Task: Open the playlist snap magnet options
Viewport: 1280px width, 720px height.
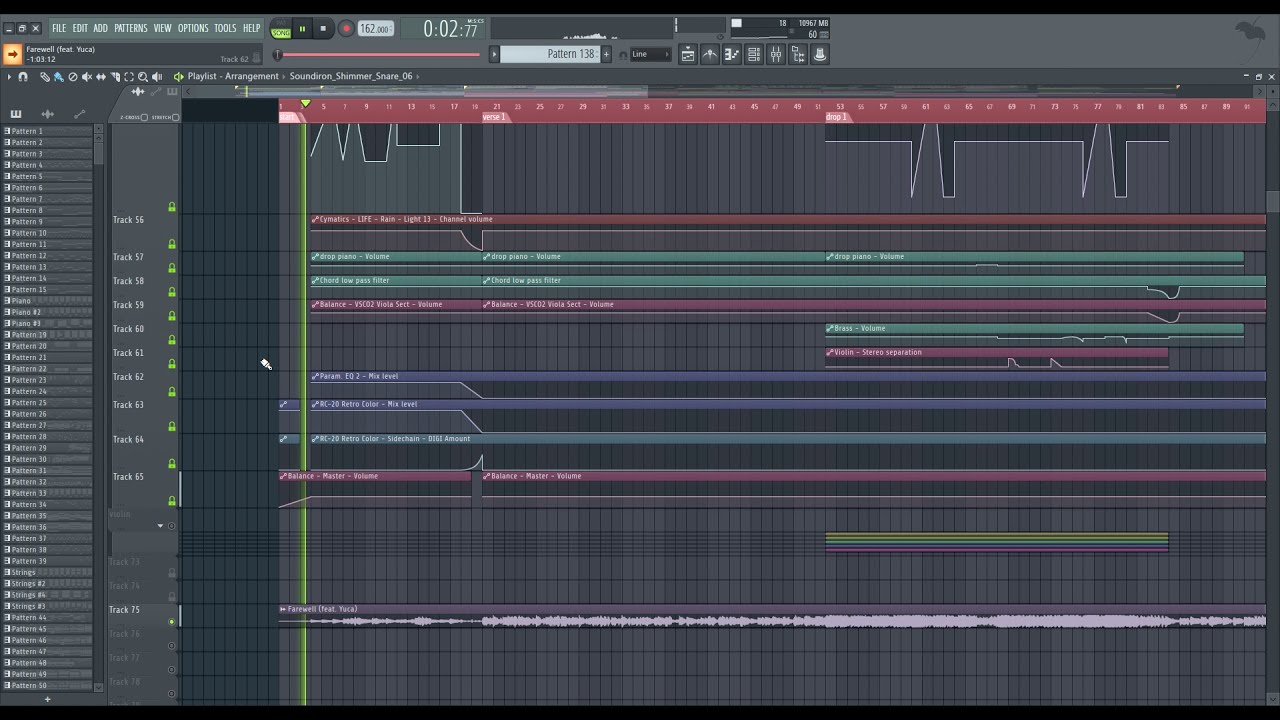Action: [23, 77]
